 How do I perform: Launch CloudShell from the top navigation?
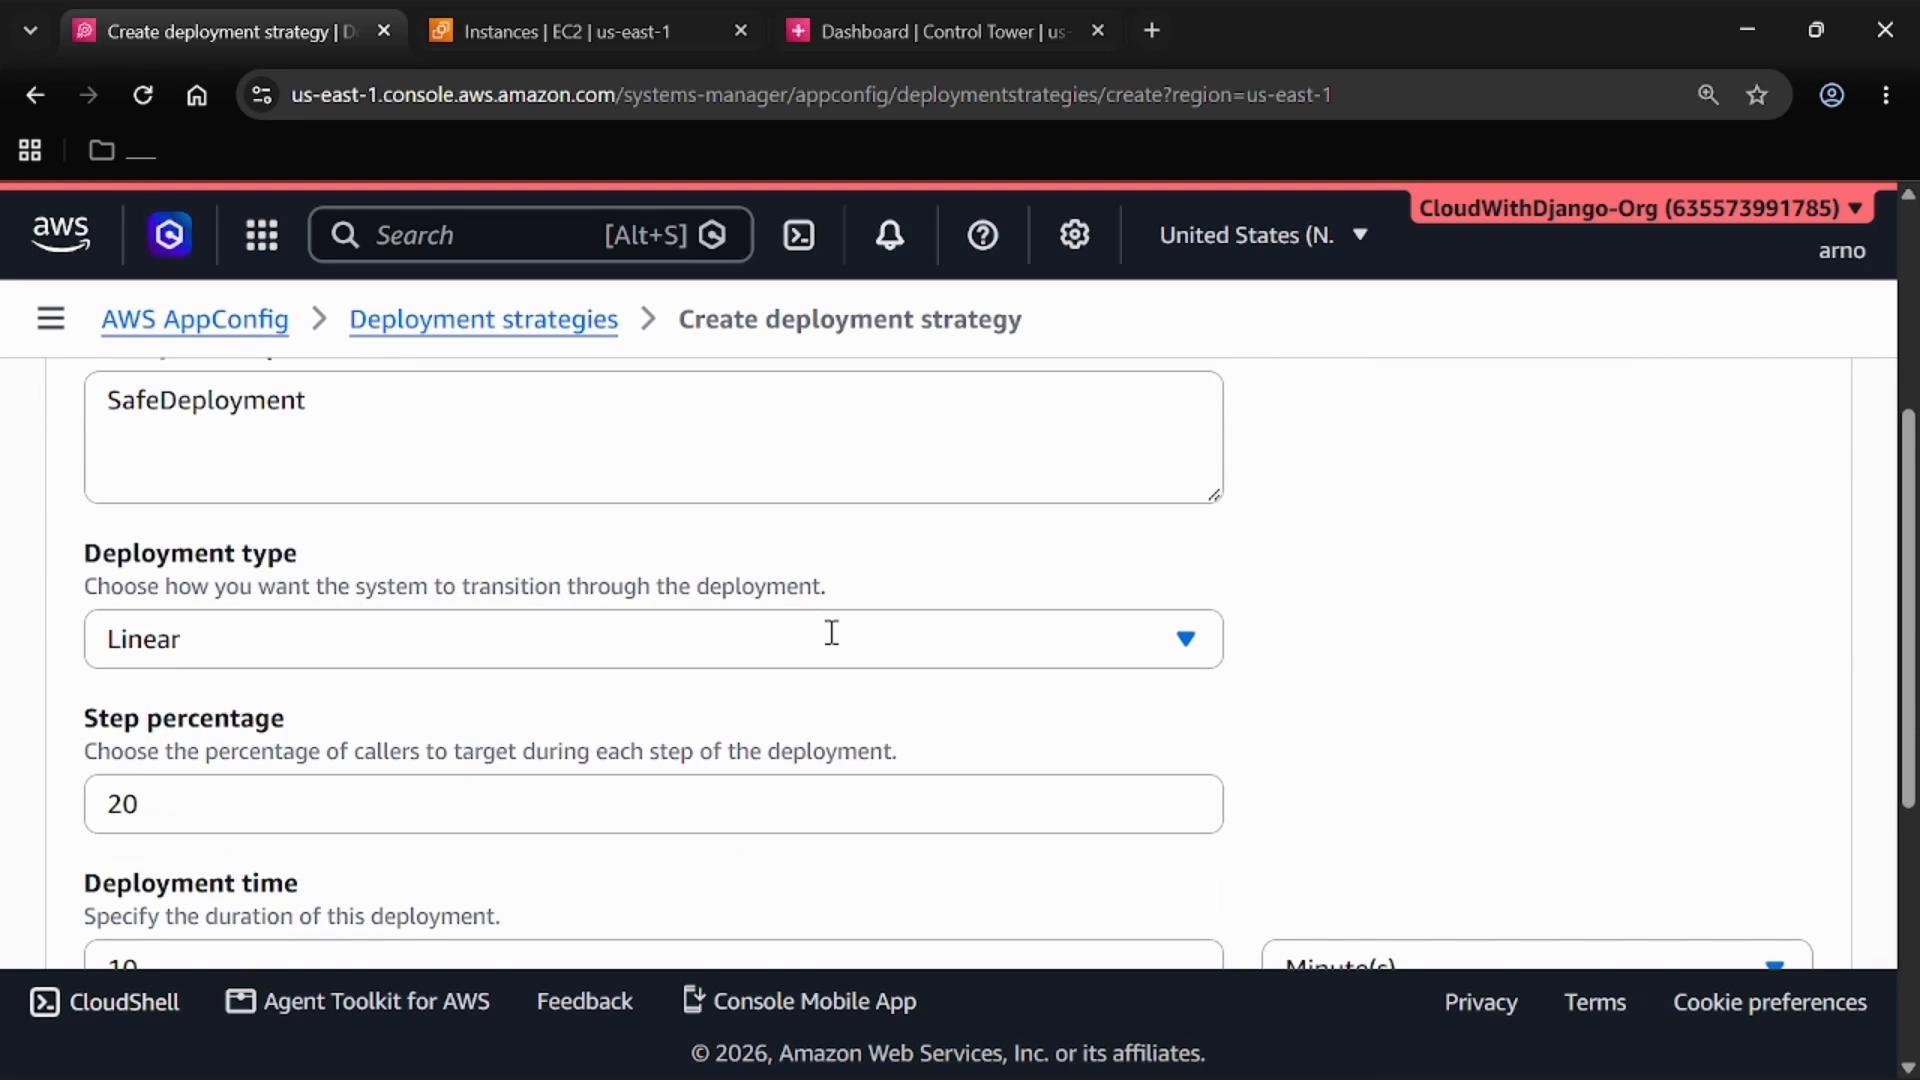click(799, 235)
